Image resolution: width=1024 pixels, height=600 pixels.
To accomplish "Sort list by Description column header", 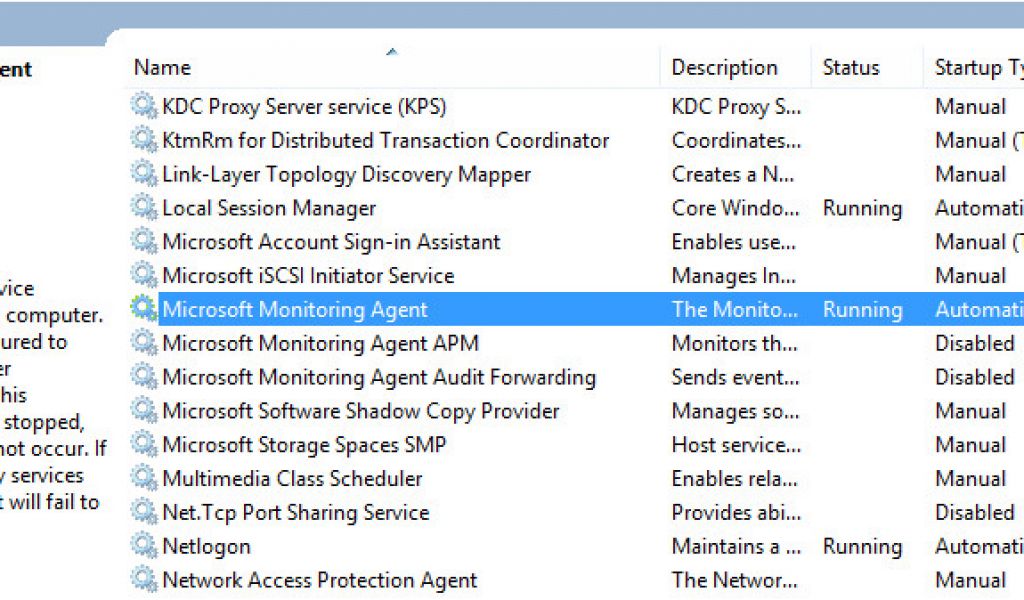I will 724,68.
